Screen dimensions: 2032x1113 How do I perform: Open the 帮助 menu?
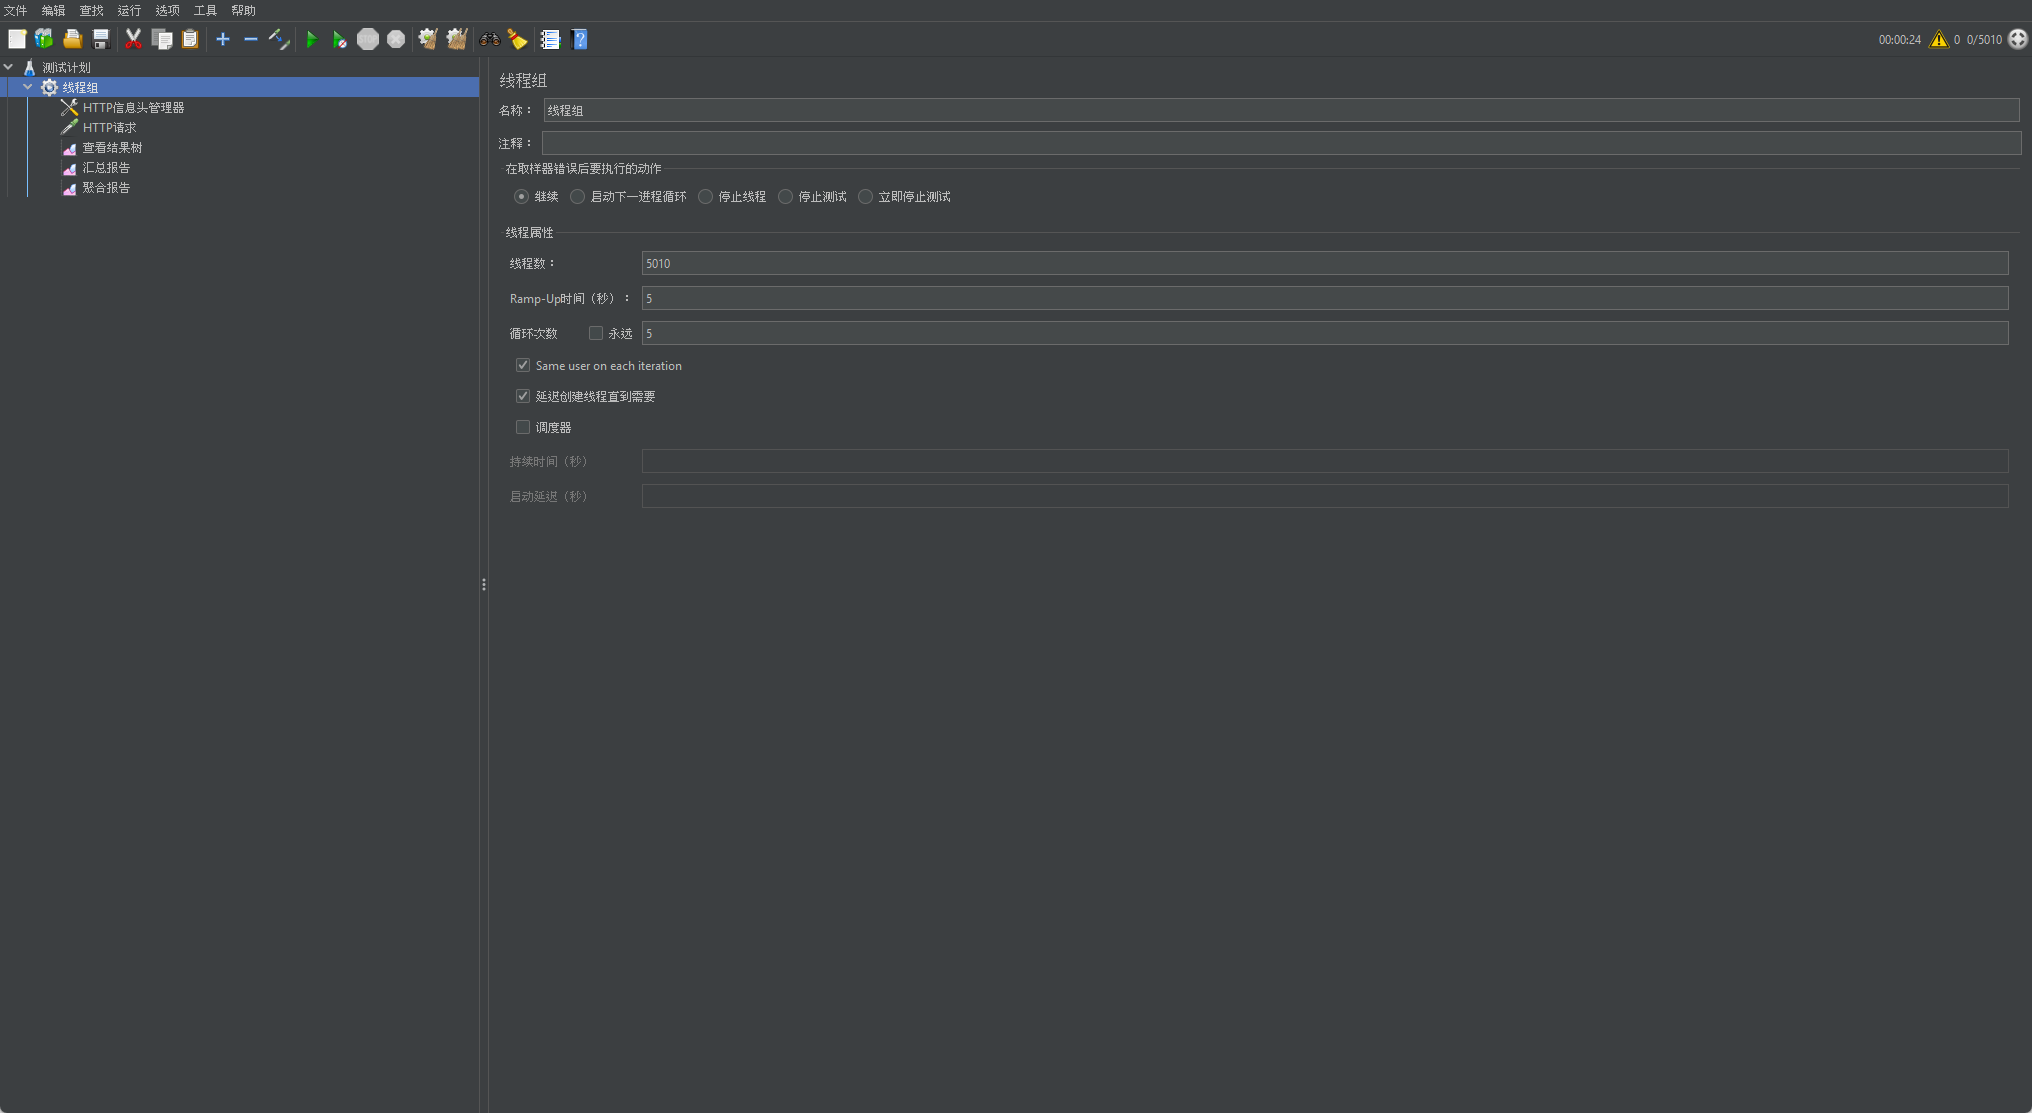coord(244,10)
